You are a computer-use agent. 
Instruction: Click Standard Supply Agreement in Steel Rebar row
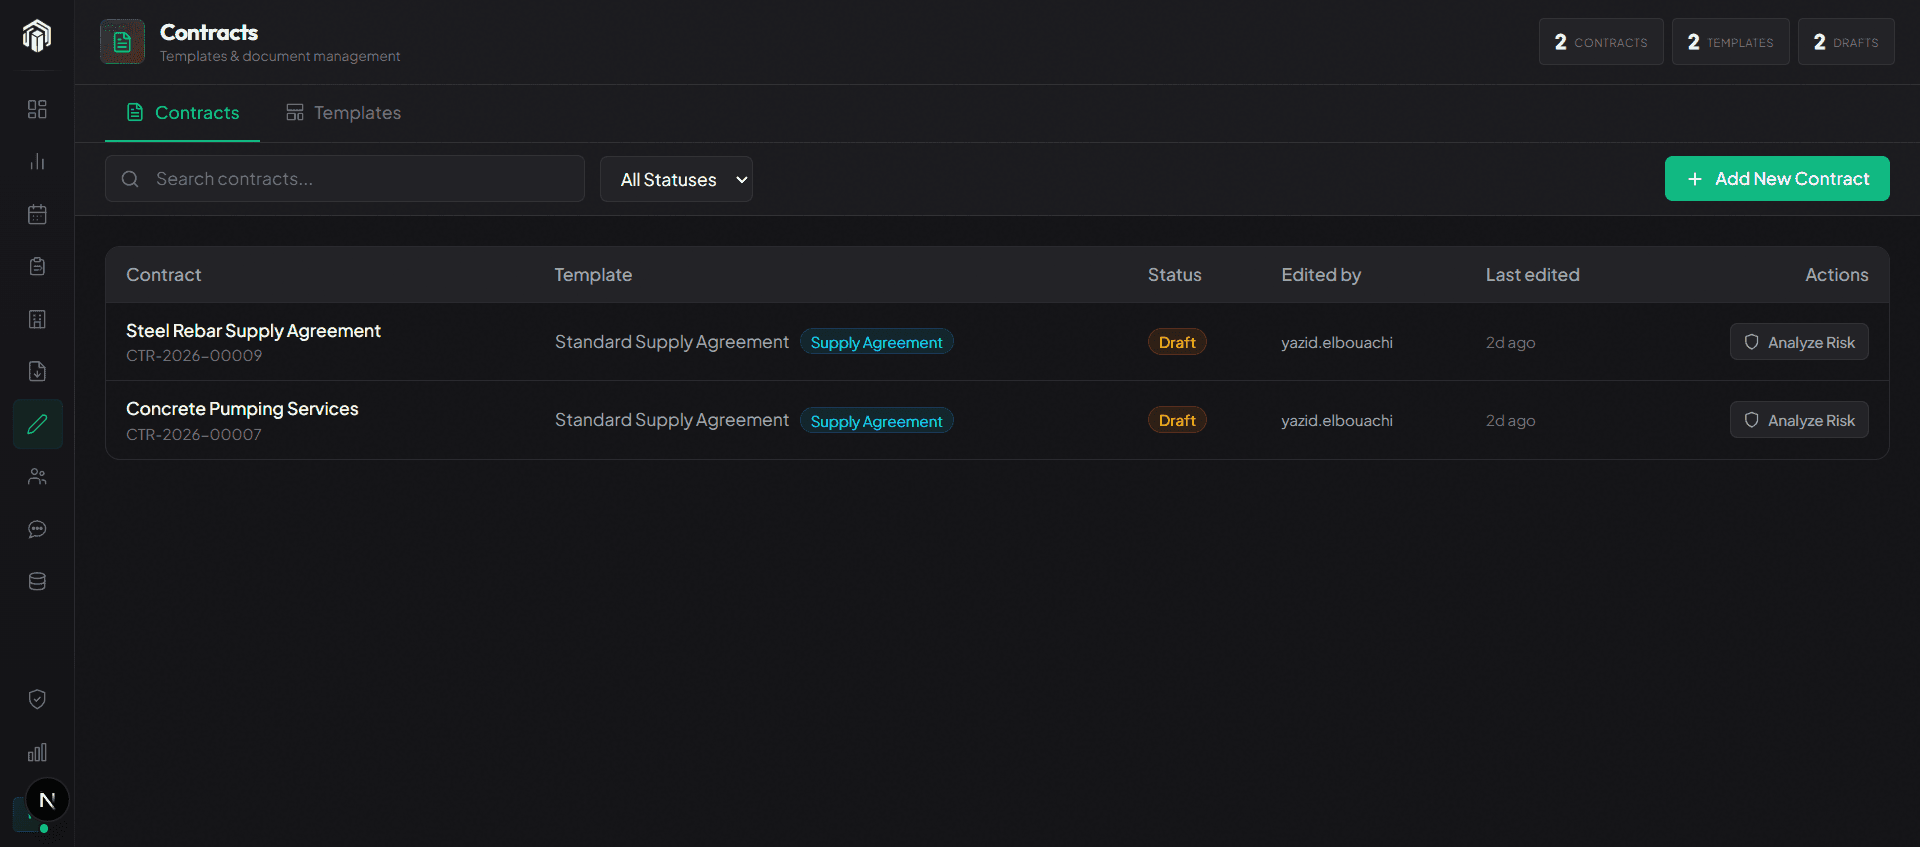[x=672, y=342]
